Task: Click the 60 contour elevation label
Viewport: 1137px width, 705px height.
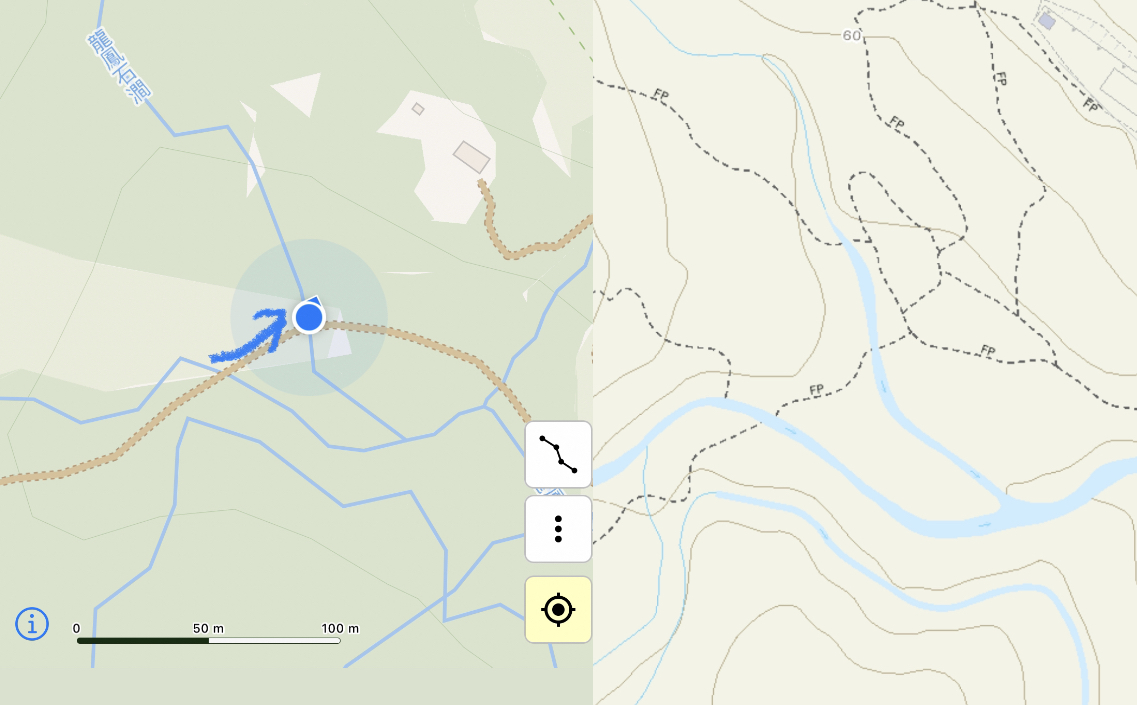Action: click(852, 36)
